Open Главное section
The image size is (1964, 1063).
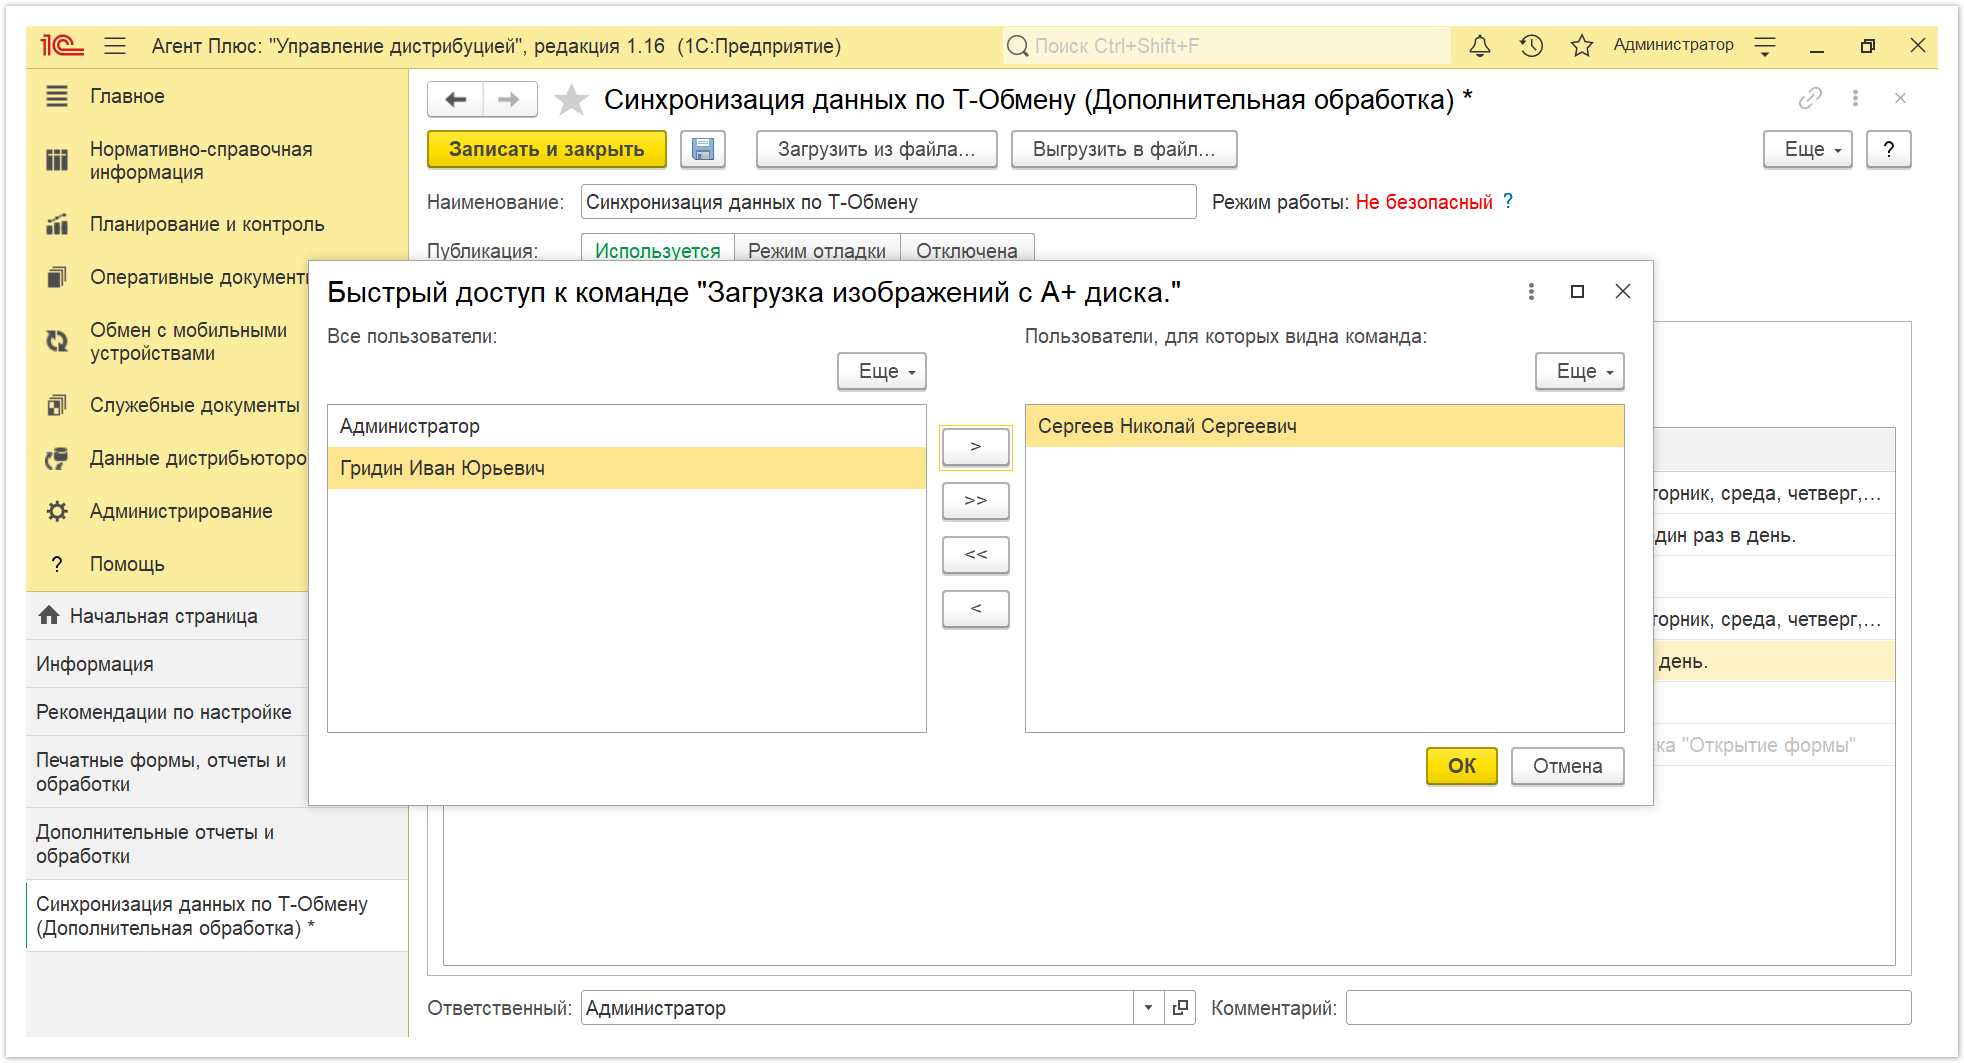(x=127, y=96)
